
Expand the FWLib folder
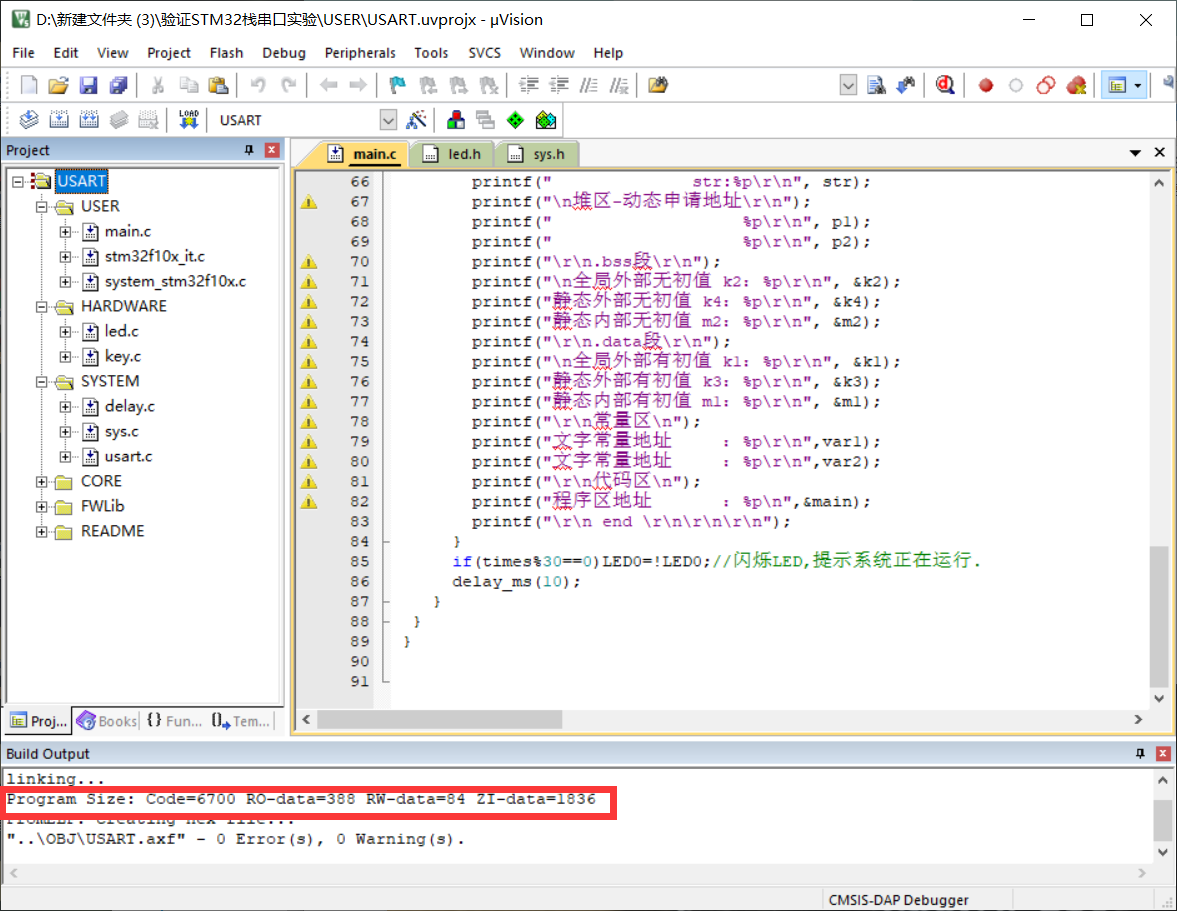coord(42,507)
